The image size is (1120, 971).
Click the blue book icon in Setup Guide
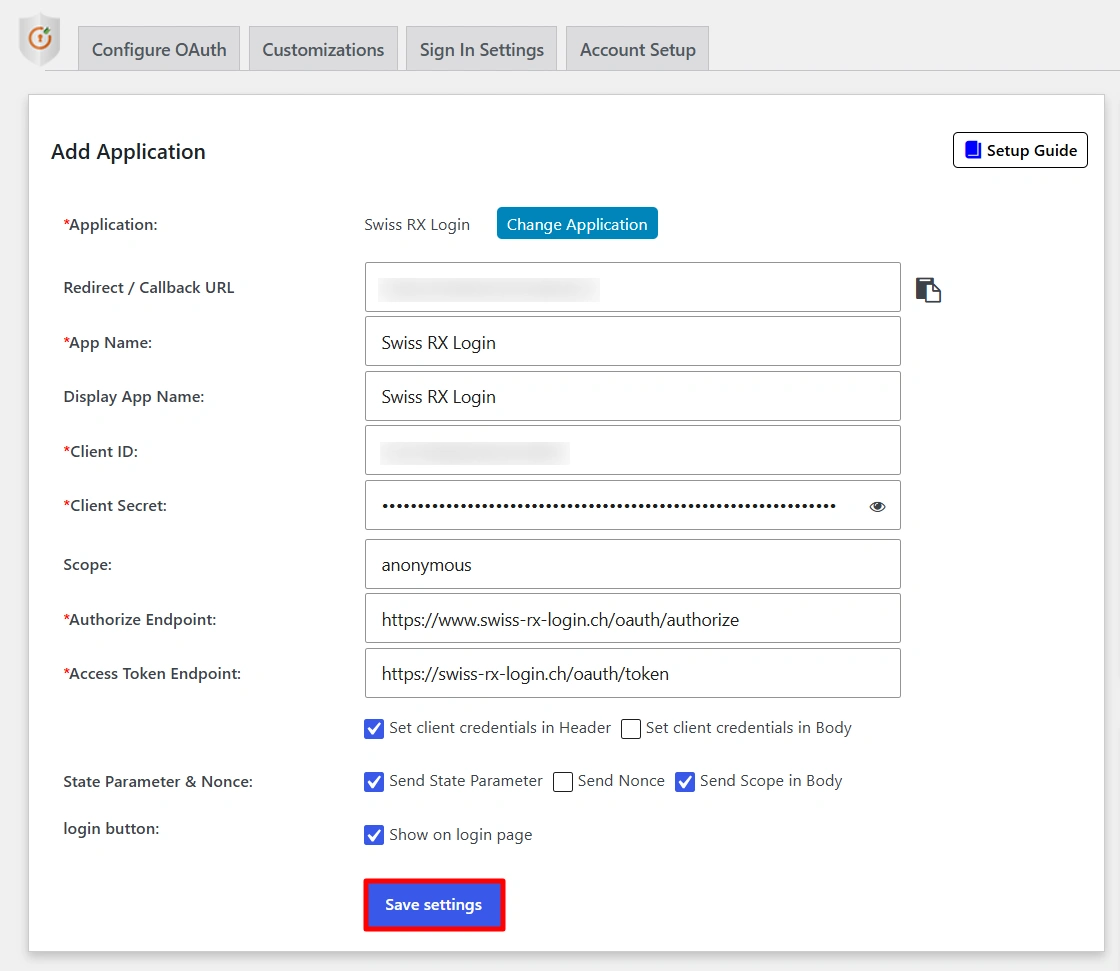[x=973, y=149]
